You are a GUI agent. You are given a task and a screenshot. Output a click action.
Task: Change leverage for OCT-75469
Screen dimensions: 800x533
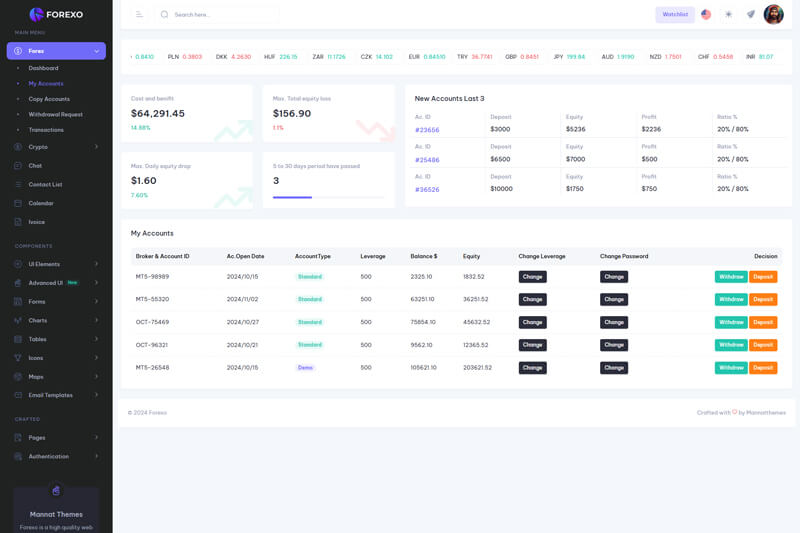533,322
